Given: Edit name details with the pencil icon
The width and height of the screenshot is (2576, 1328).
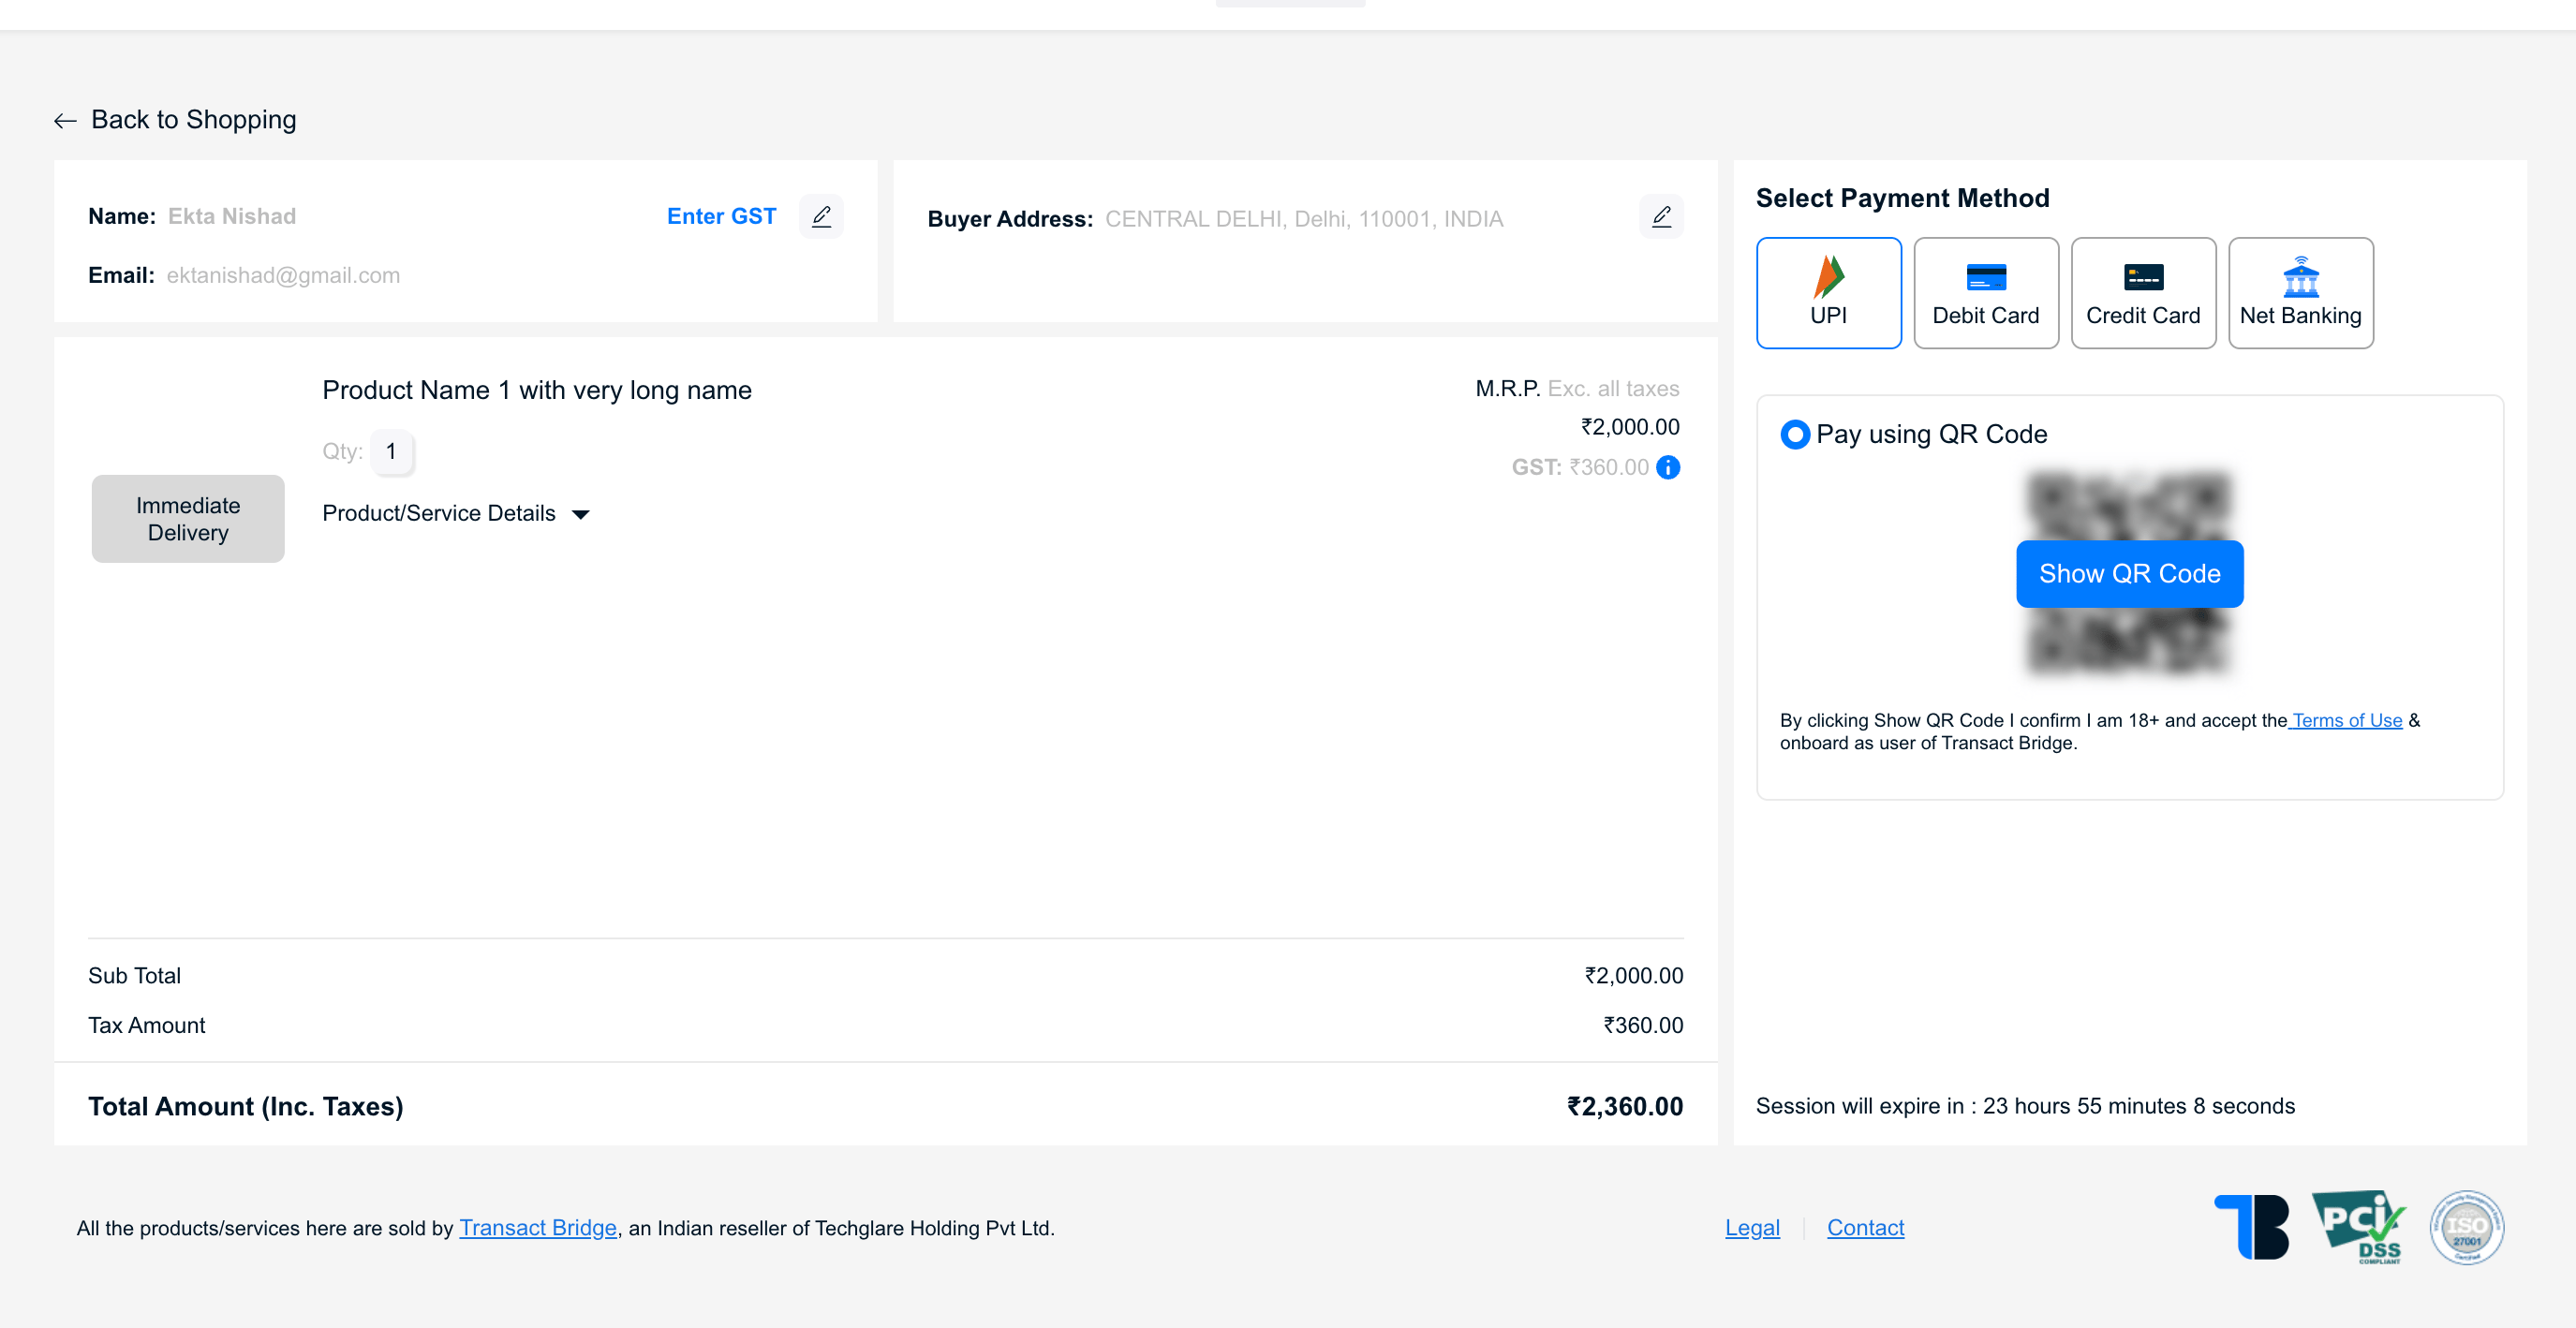Looking at the screenshot, I should (821, 216).
